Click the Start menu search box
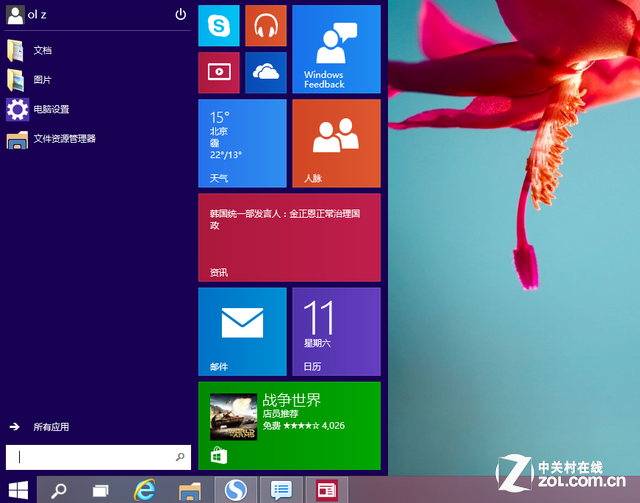Viewport: 640px width, 503px height. (95, 457)
